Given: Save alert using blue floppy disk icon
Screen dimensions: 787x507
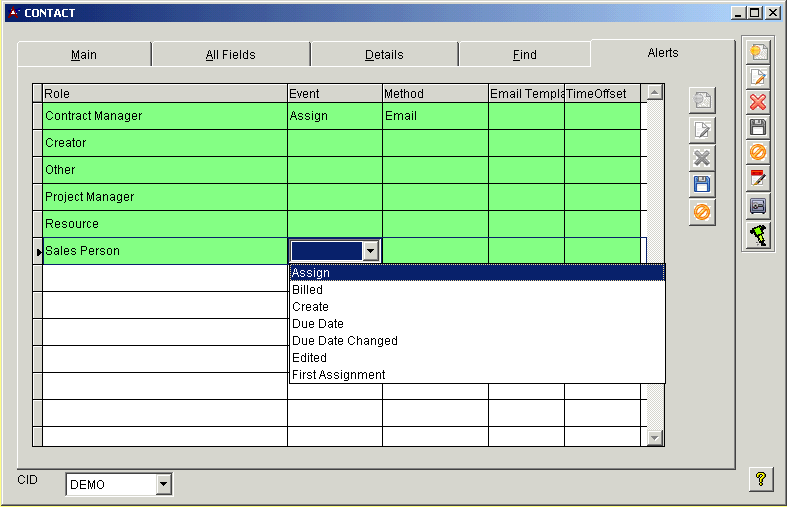Looking at the screenshot, I should point(702,184).
